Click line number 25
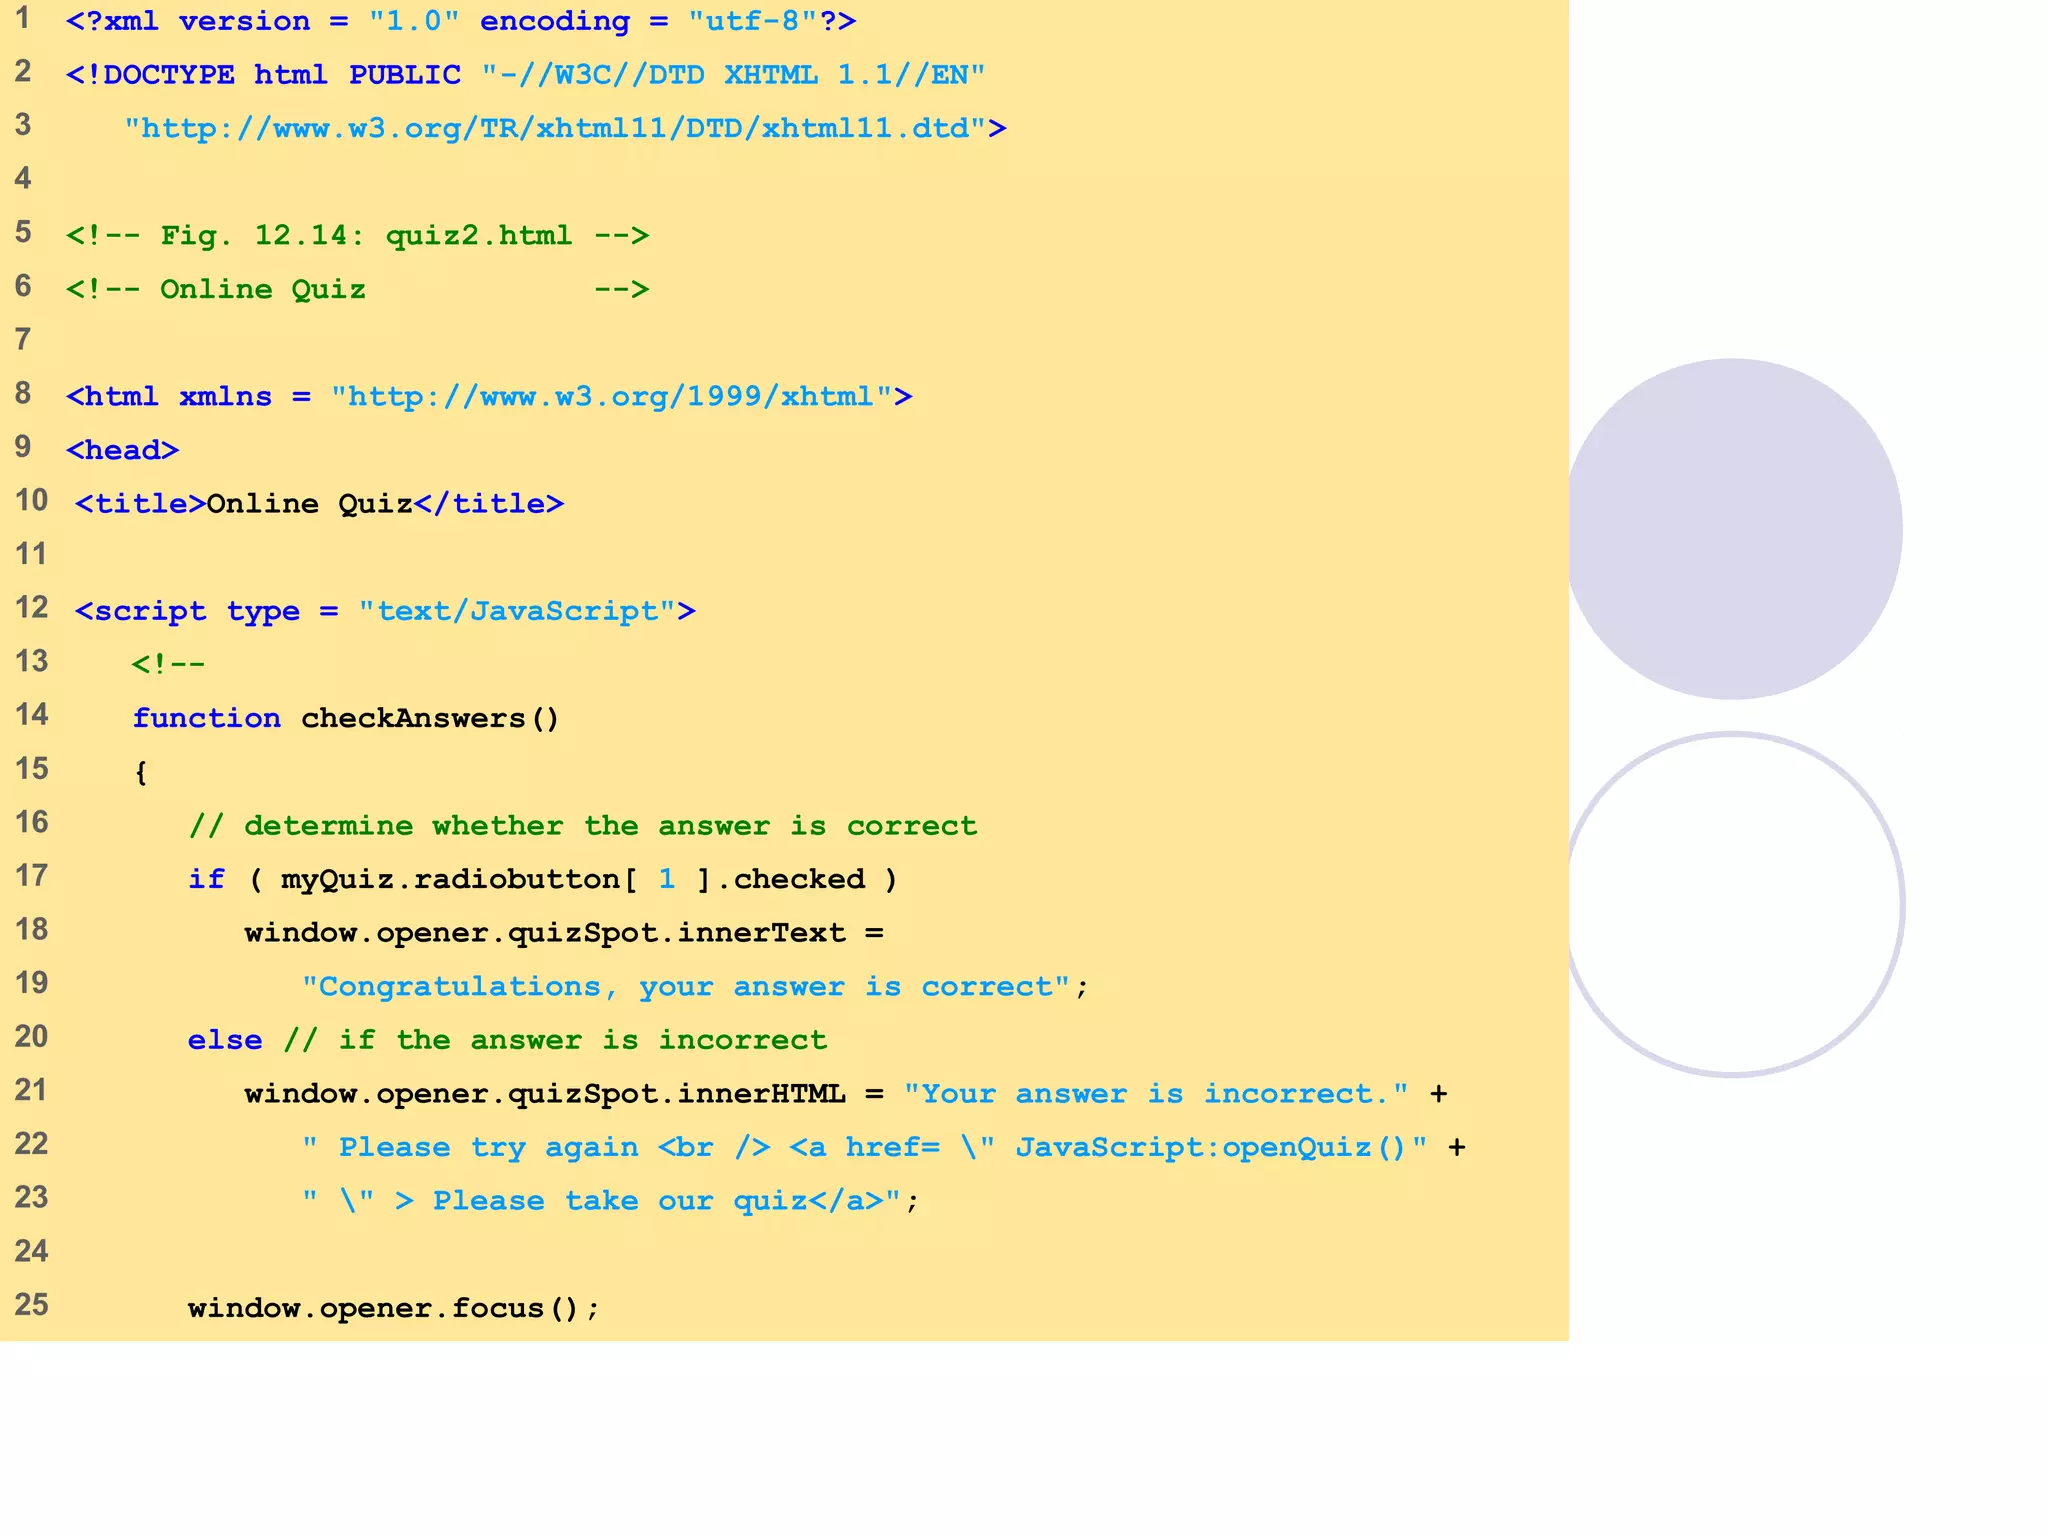Screen dimensions: 2048x1536 [x=31, y=1305]
